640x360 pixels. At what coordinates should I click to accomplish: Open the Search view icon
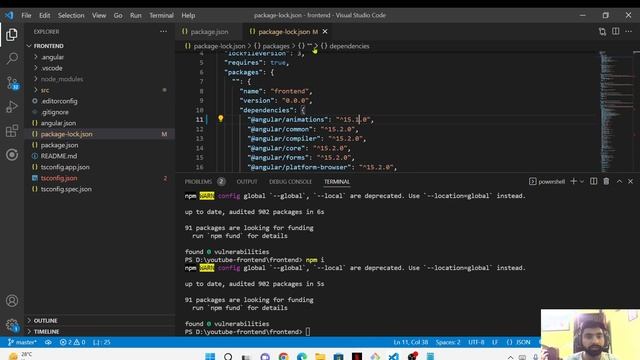point(12,58)
